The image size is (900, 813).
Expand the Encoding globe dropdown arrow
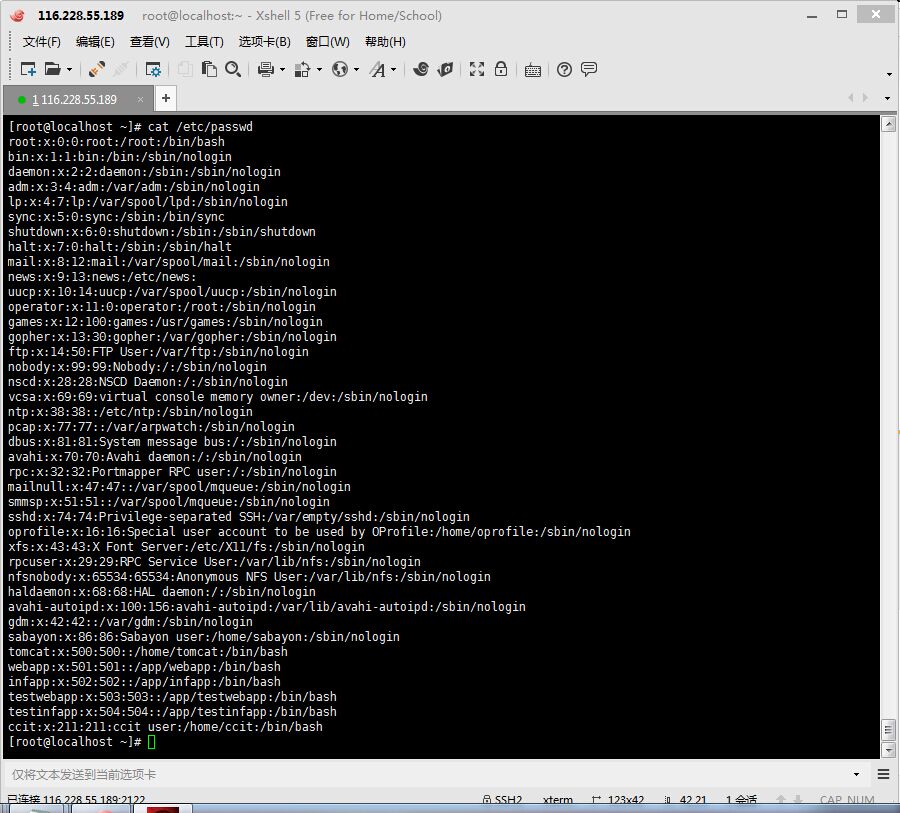356,70
